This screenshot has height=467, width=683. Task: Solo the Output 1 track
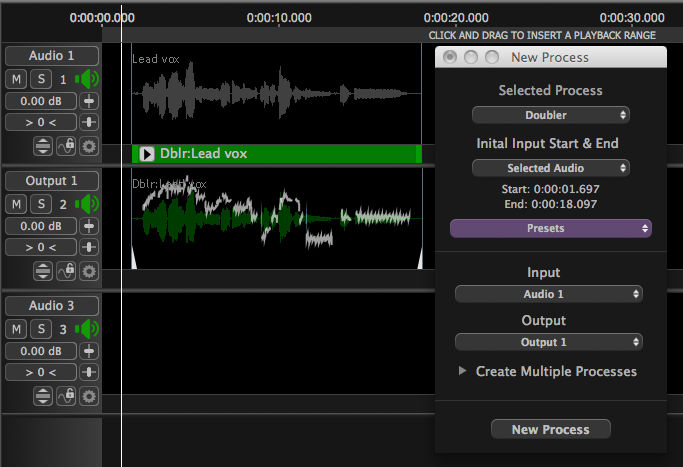40,204
